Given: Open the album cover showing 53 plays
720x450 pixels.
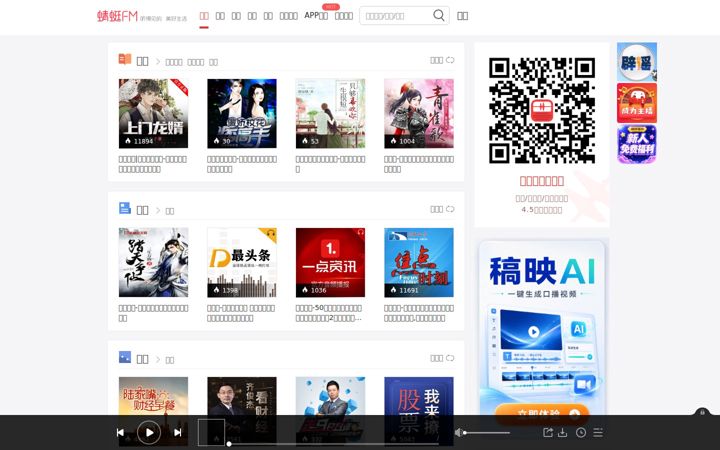Looking at the screenshot, I should [x=331, y=113].
